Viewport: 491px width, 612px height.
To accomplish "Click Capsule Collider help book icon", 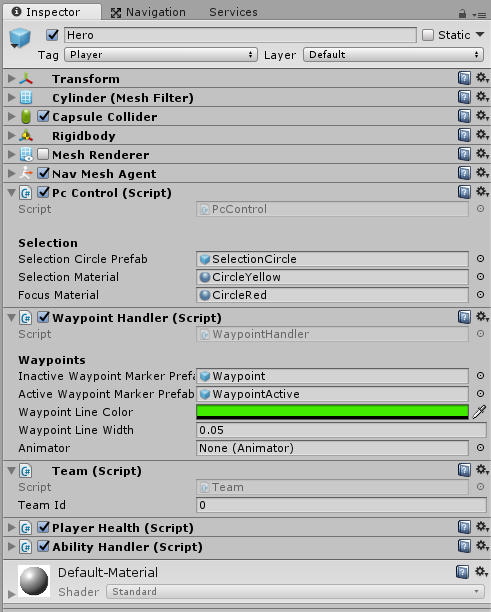I will click(464, 116).
